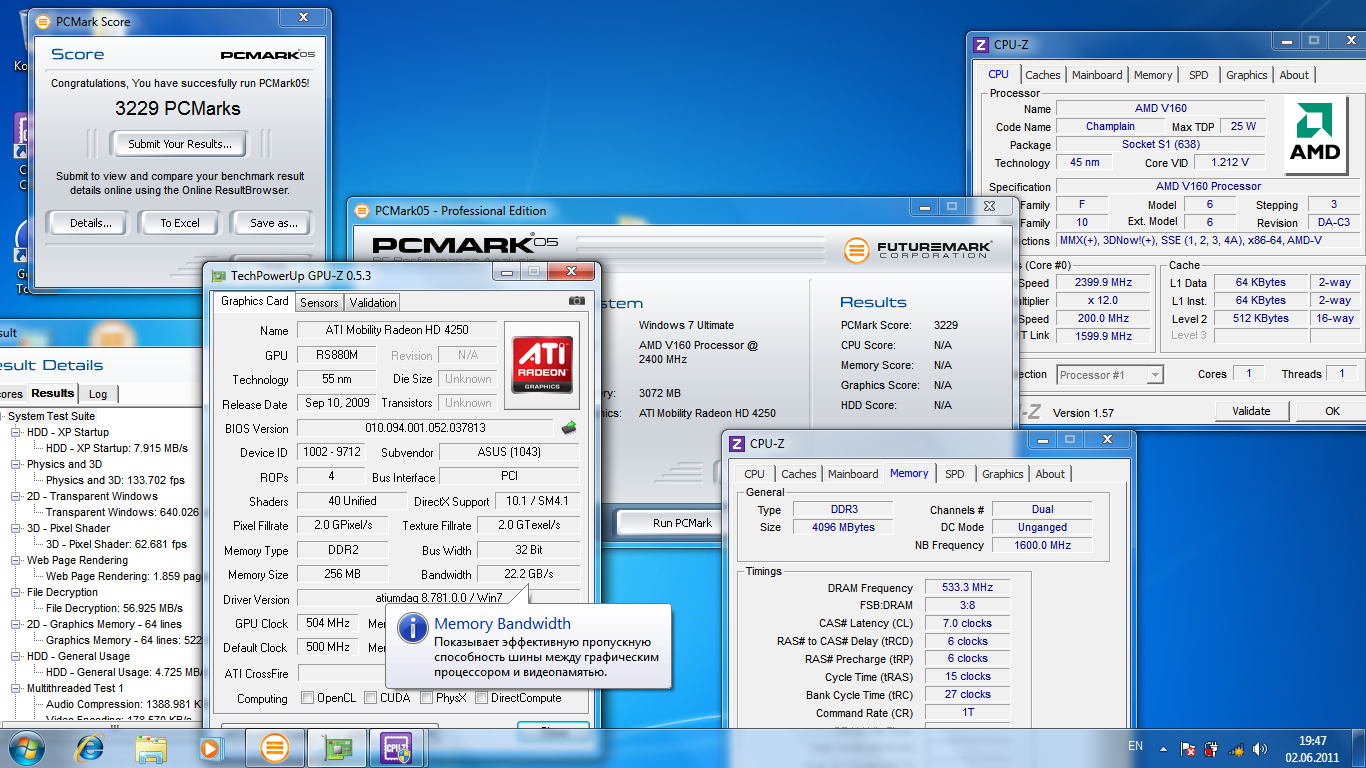Screen dimensions: 1366x768
Task: Open the Action Center flag tray icon
Action: coord(1188,748)
